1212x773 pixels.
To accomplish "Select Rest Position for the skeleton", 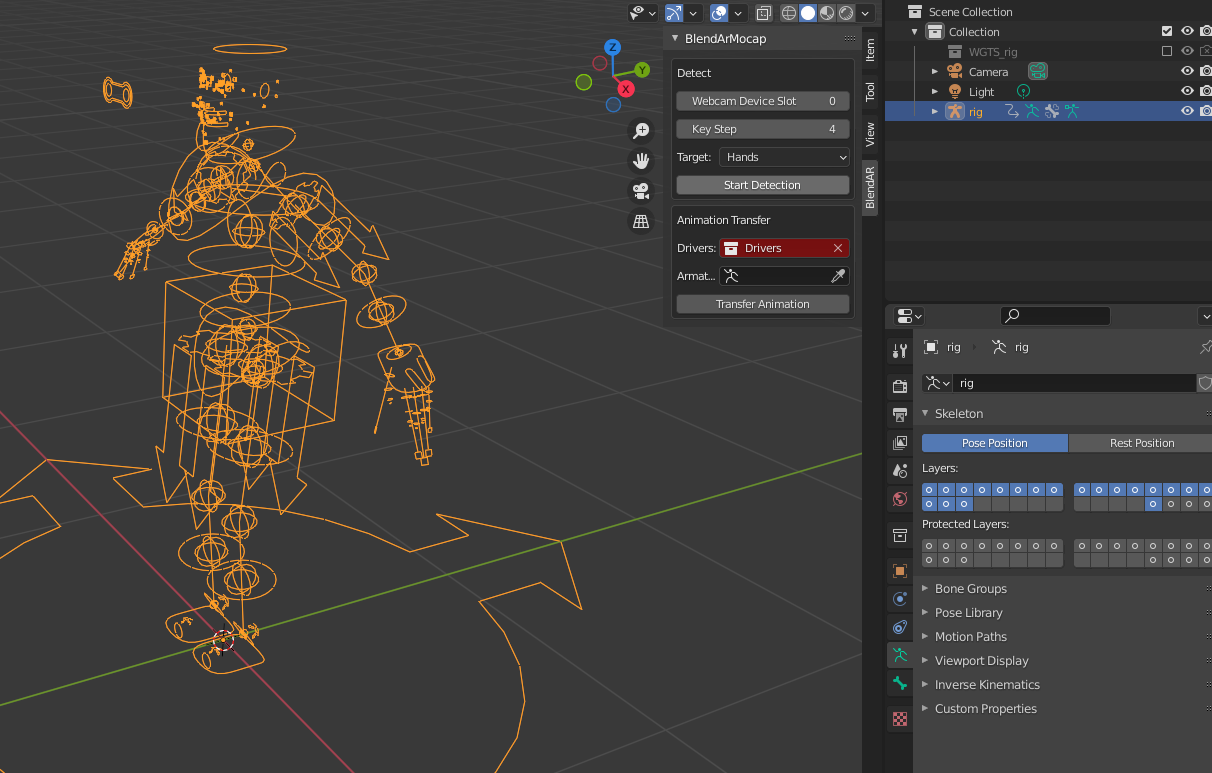I will pos(1141,443).
